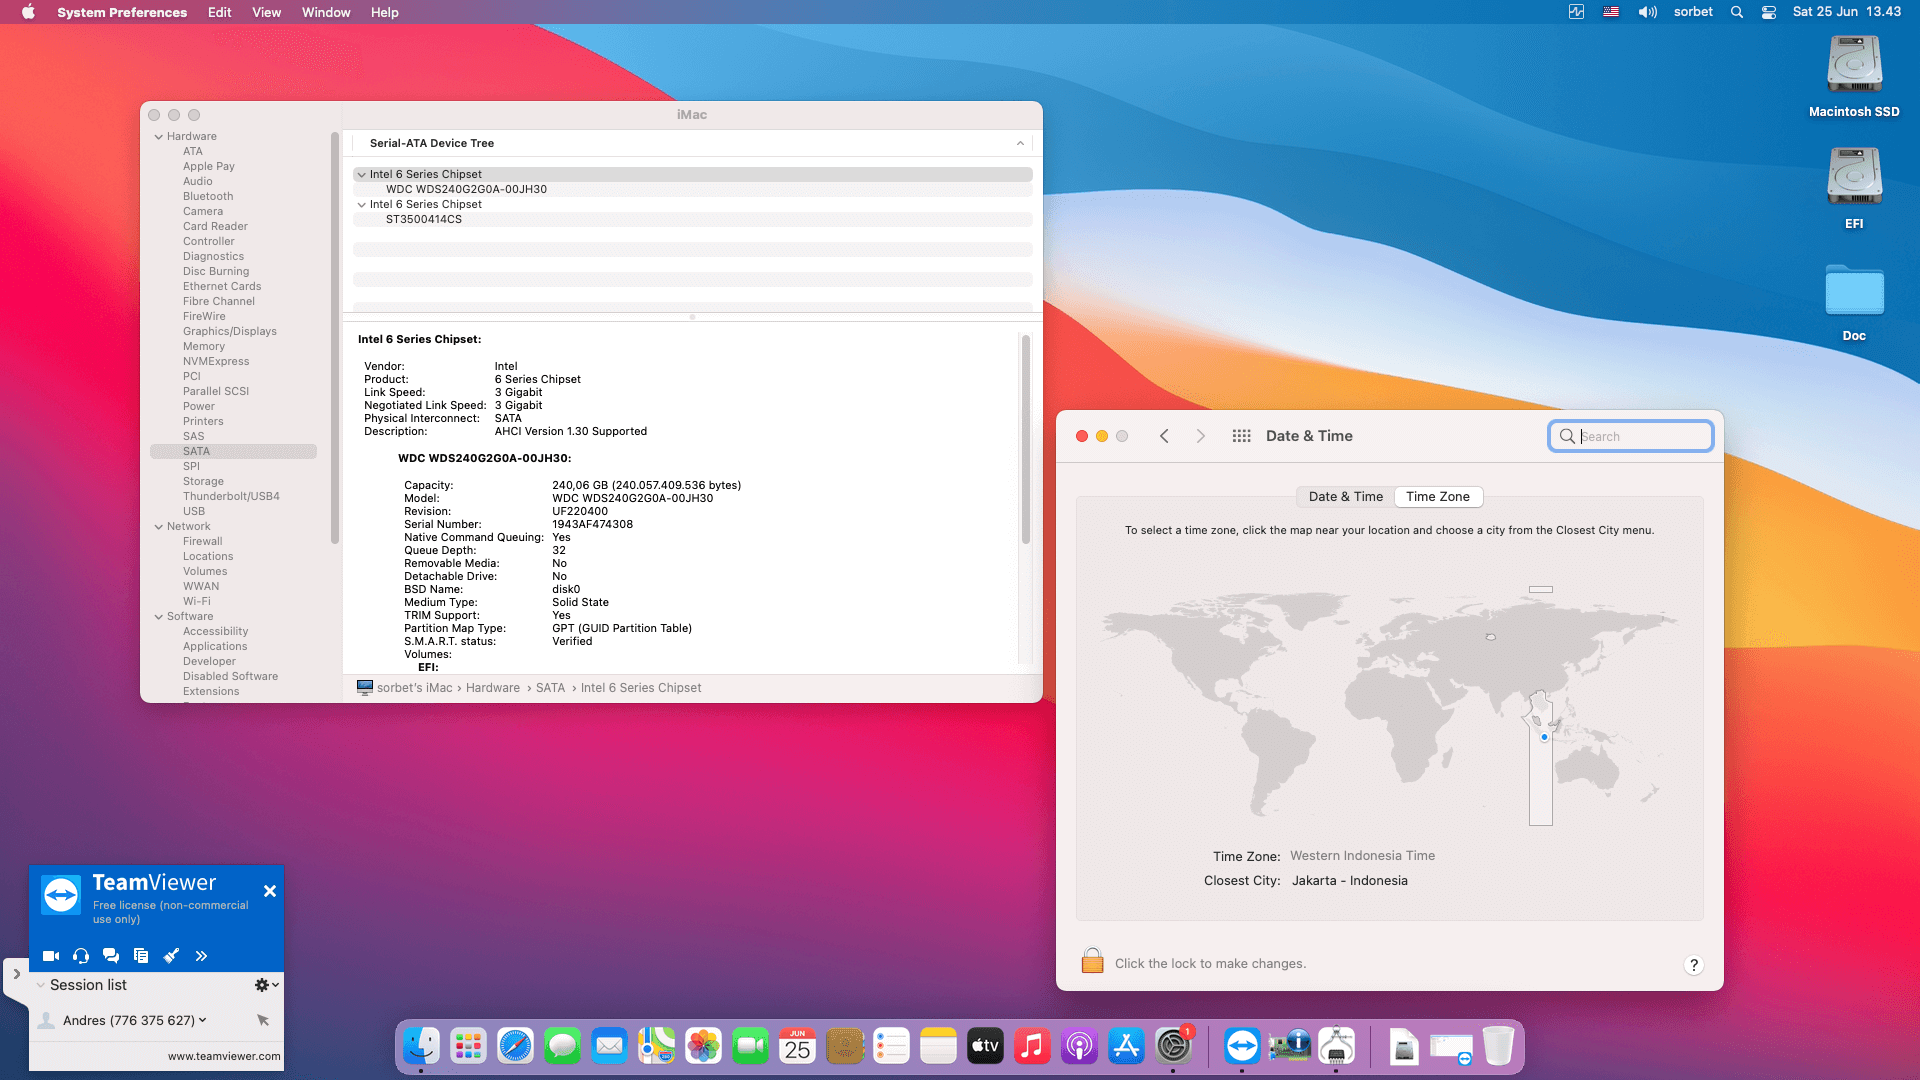Select Bluetooth in hardware list
Screen dimensions: 1920x1080
208,196
